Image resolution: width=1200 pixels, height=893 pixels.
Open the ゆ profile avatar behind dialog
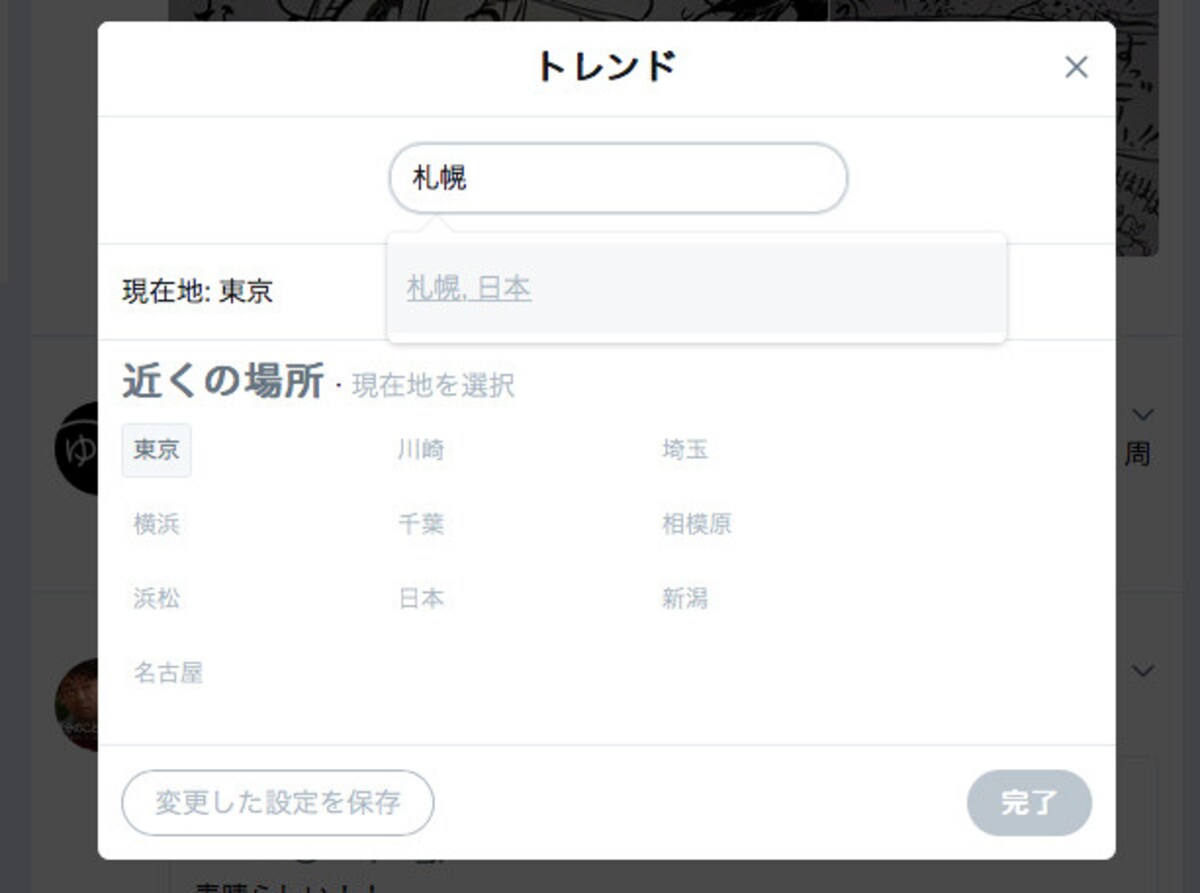pyautogui.click(x=76, y=448)
